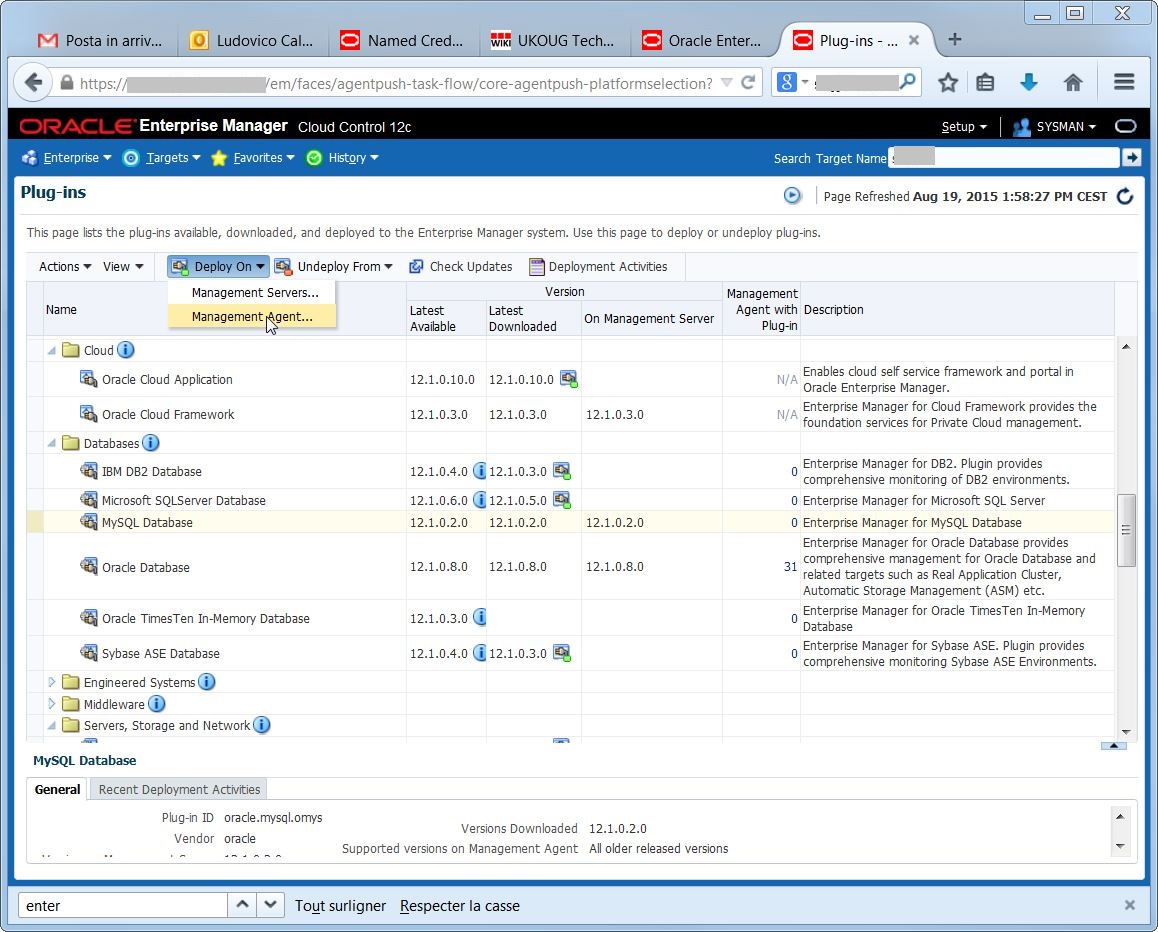
Task: Refresh the Plug-ins page using the circular arrow
Action: [x=1125, y=196]
